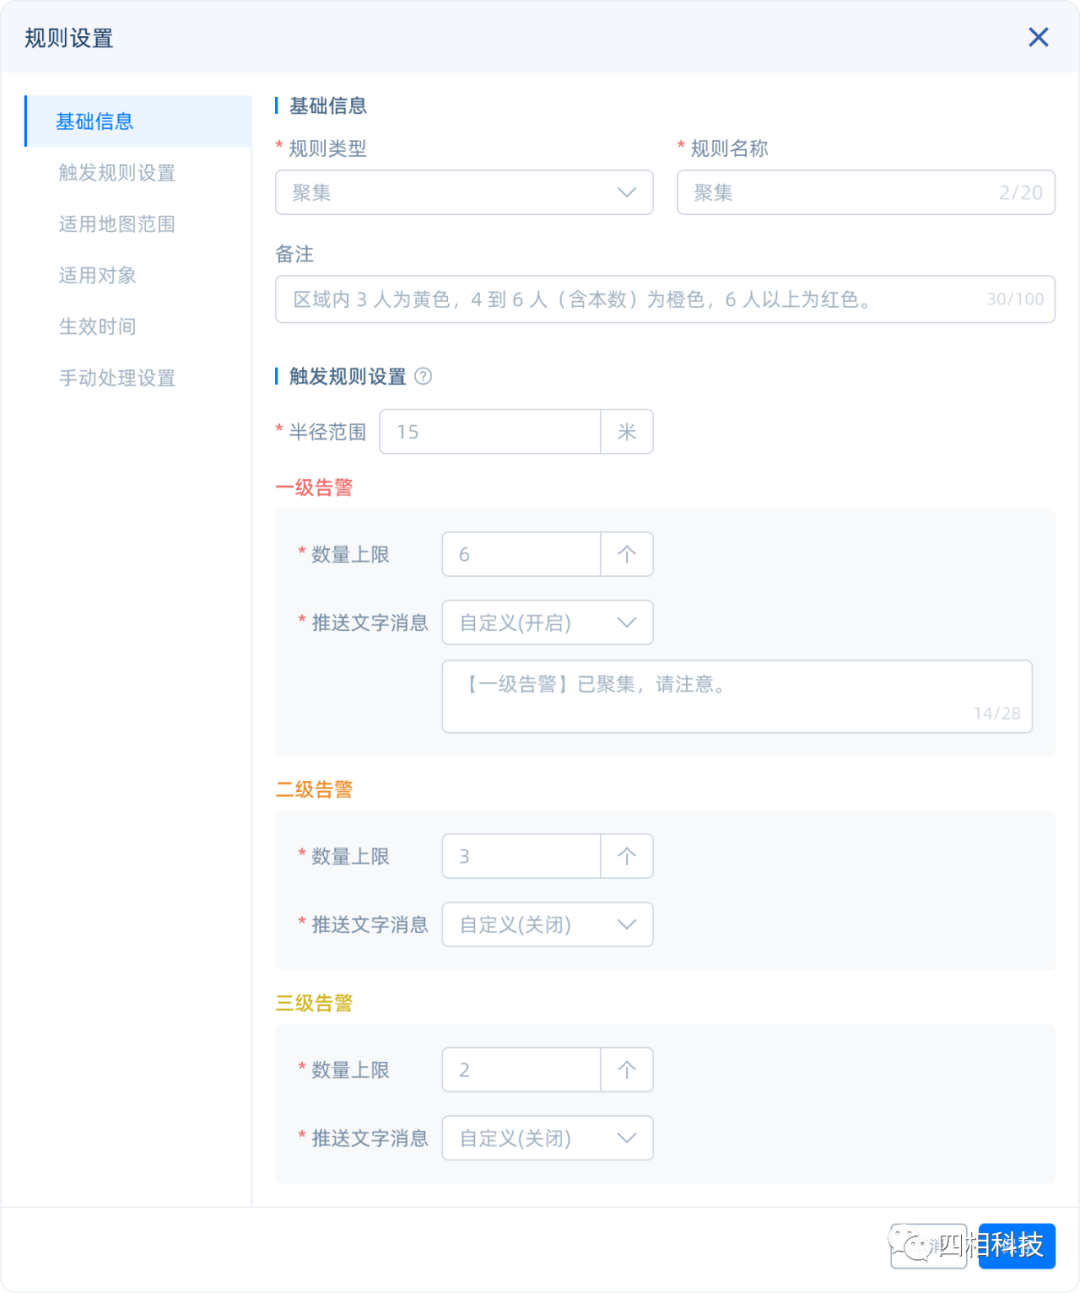Image resolution: width=1080 pixels, height=1293 pixels.
Task: Switch to the 基础信息 section tab
Action: coord(95,120)
